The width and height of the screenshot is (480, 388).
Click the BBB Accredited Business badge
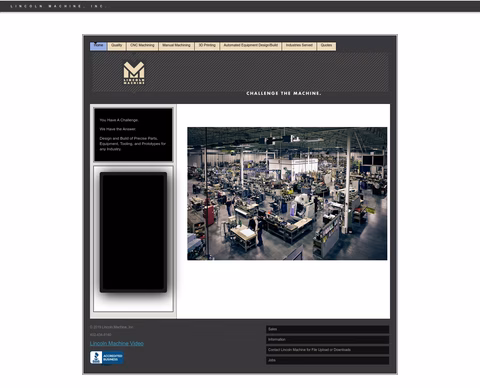click(x=107, y=358)
